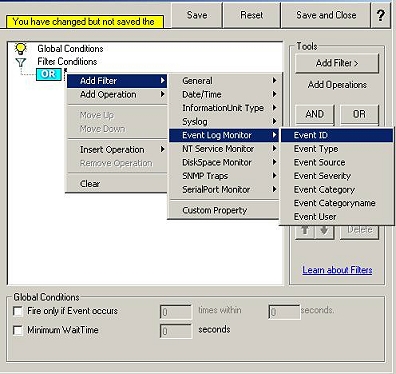
Task: Expand the Add Operation submenu
Action: pyautogui.click(x=117, y=95)
